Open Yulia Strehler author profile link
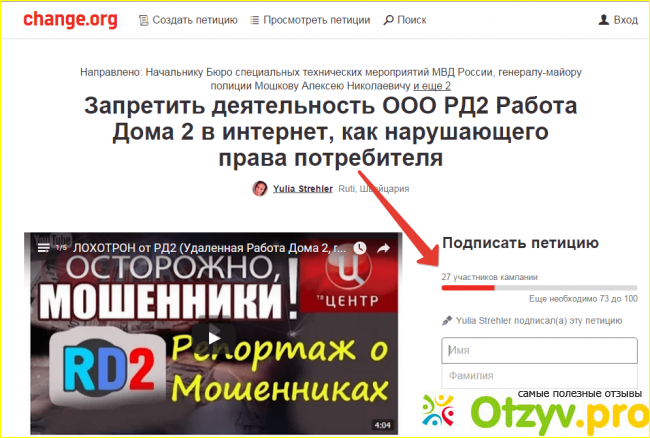 pyautogui.click(x=302, y=188)
